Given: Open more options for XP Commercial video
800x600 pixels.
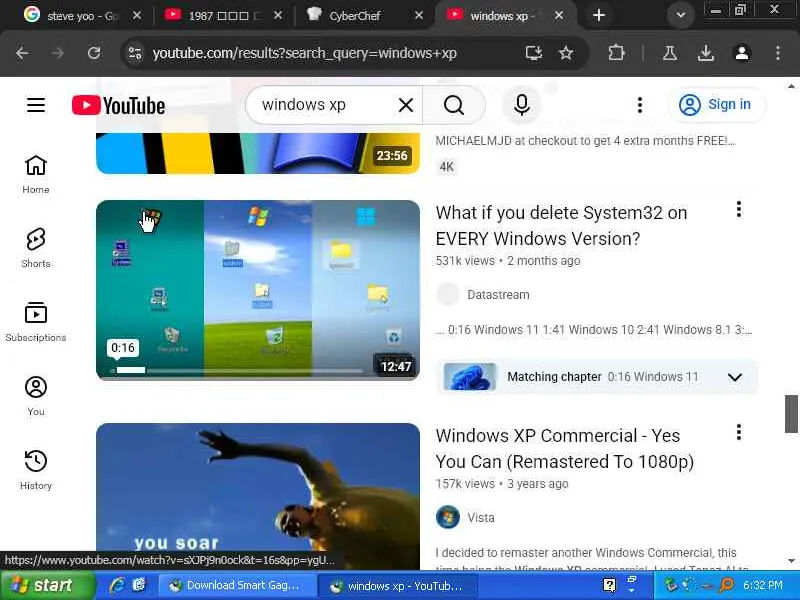Looking at the screenshot, I should [x=738, y=432].
